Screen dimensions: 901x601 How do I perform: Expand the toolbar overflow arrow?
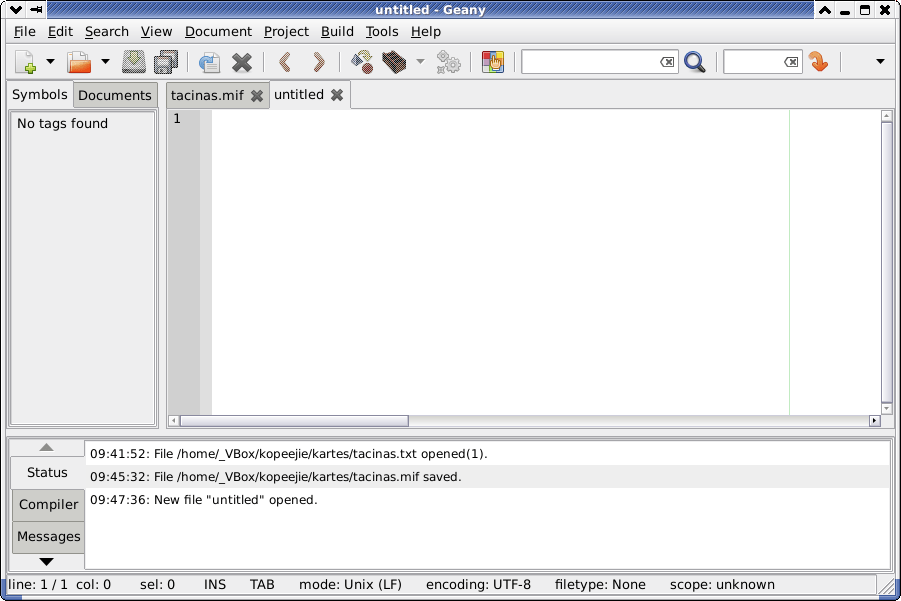(x=880, y=61)
